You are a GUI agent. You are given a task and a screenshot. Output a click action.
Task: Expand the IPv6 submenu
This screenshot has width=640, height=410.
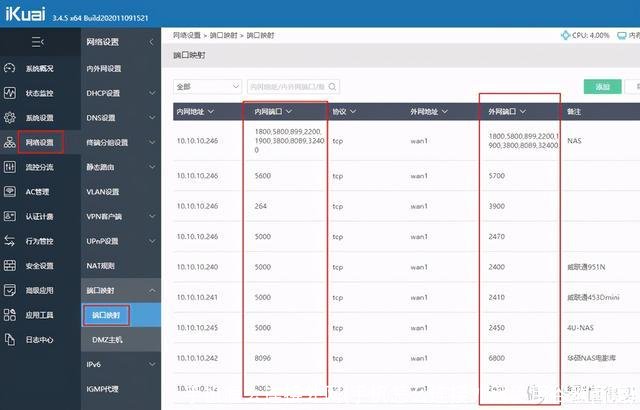(151, 364)
